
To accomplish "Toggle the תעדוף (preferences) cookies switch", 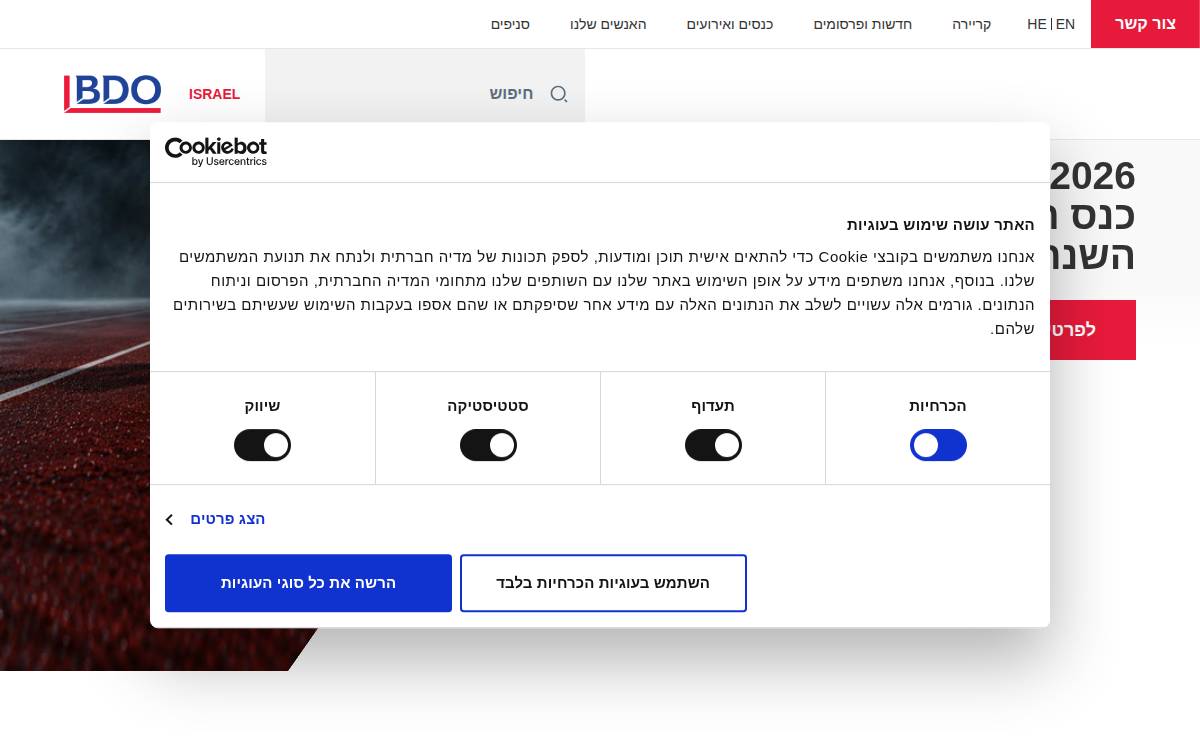I will point(713,445).
